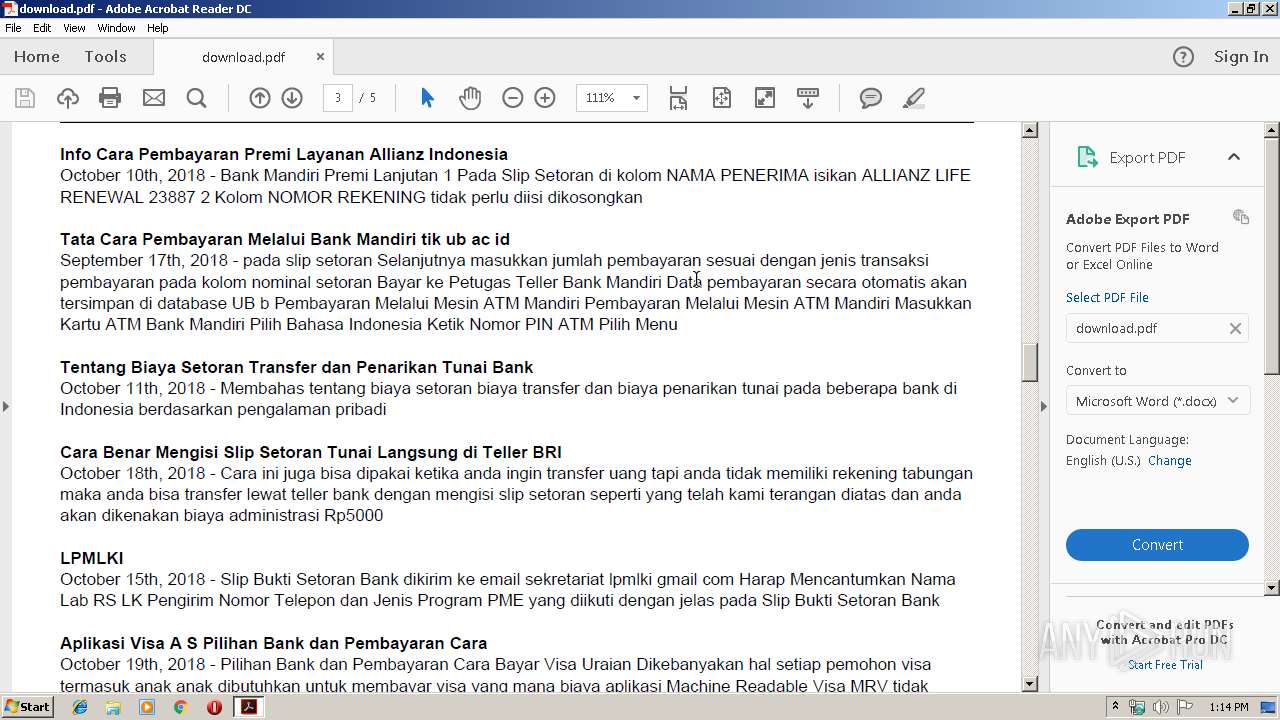Change the document language link

tap(1169, 461)
